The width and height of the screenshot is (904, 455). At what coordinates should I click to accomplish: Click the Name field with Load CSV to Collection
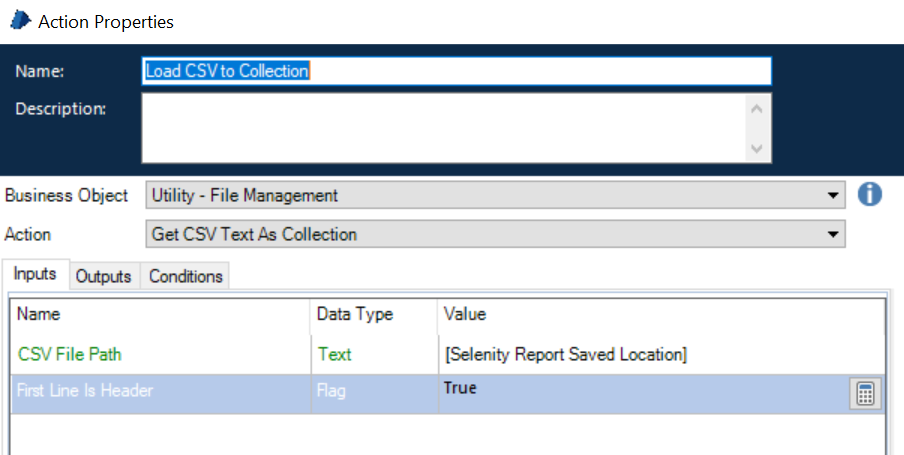457,71
